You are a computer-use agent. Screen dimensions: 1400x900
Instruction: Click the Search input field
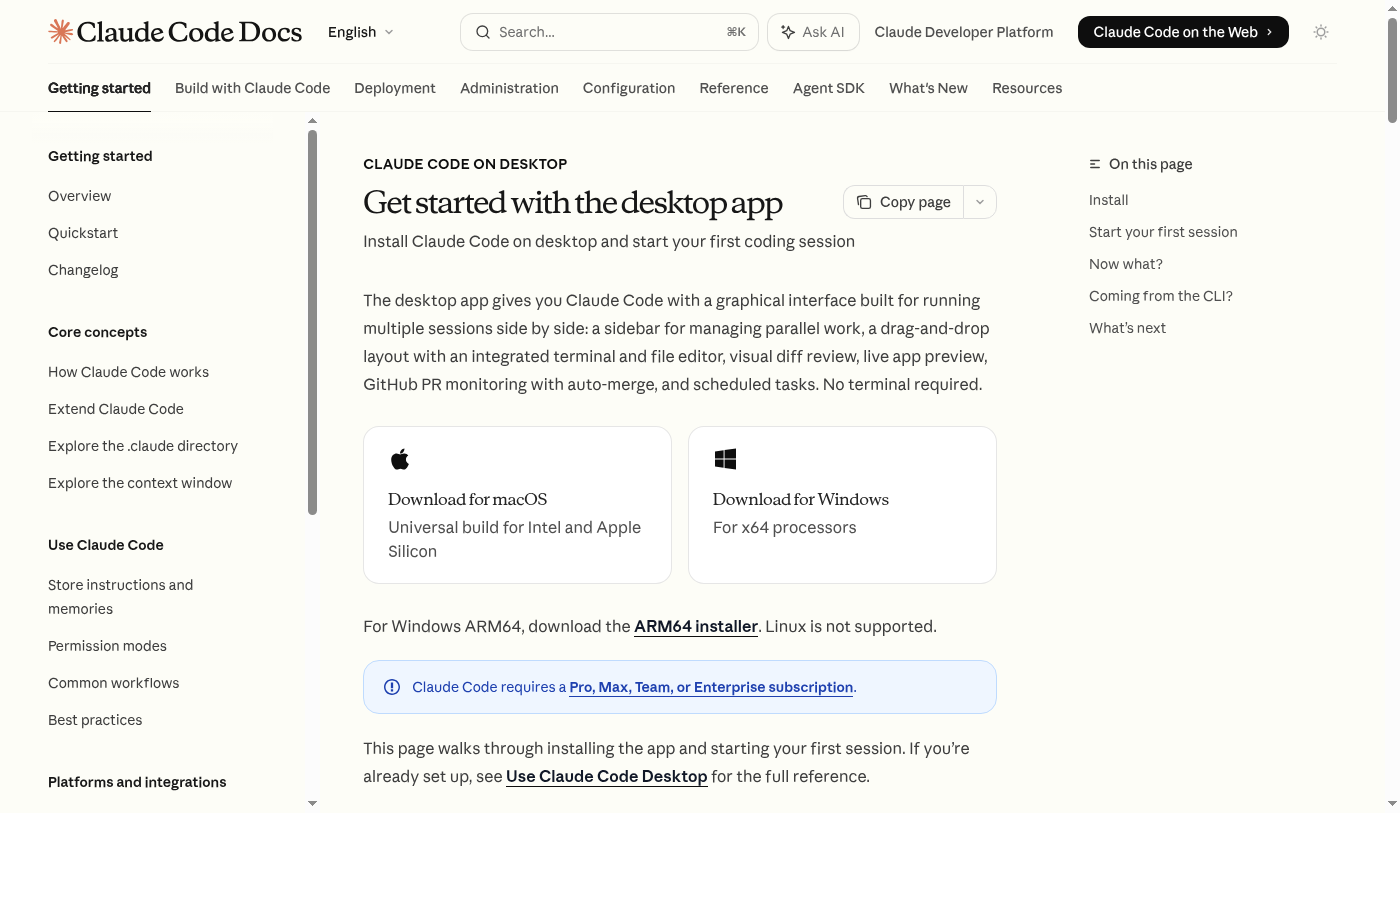click(609, 32)
